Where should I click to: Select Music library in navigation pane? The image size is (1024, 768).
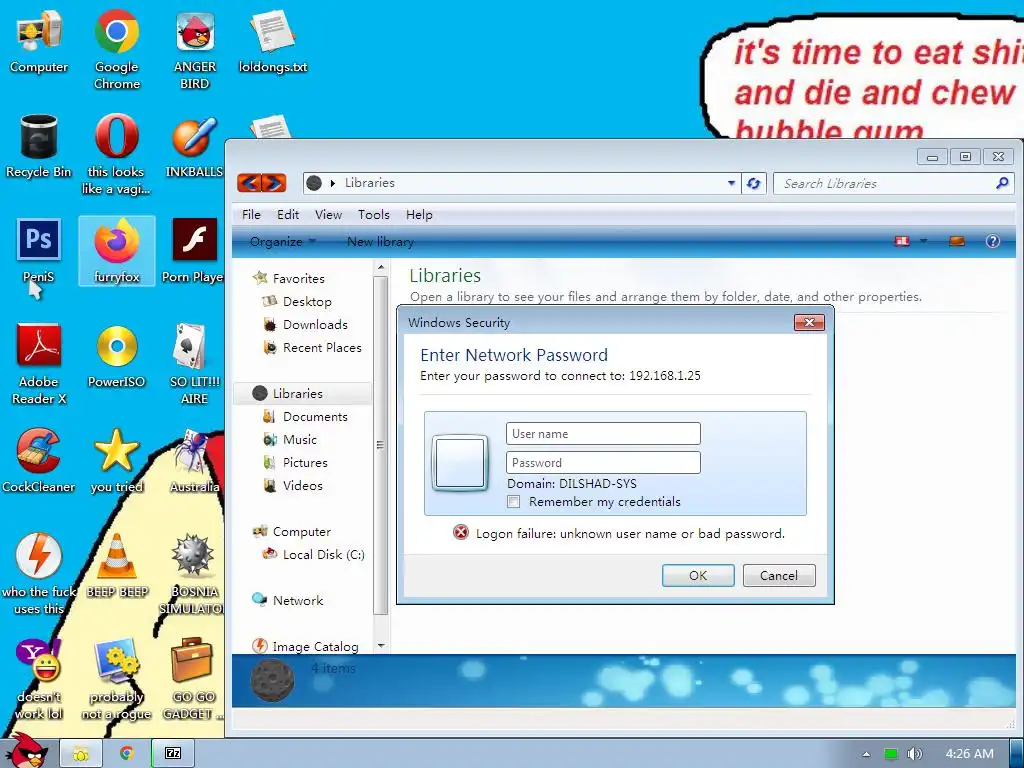tap(300, 440)
